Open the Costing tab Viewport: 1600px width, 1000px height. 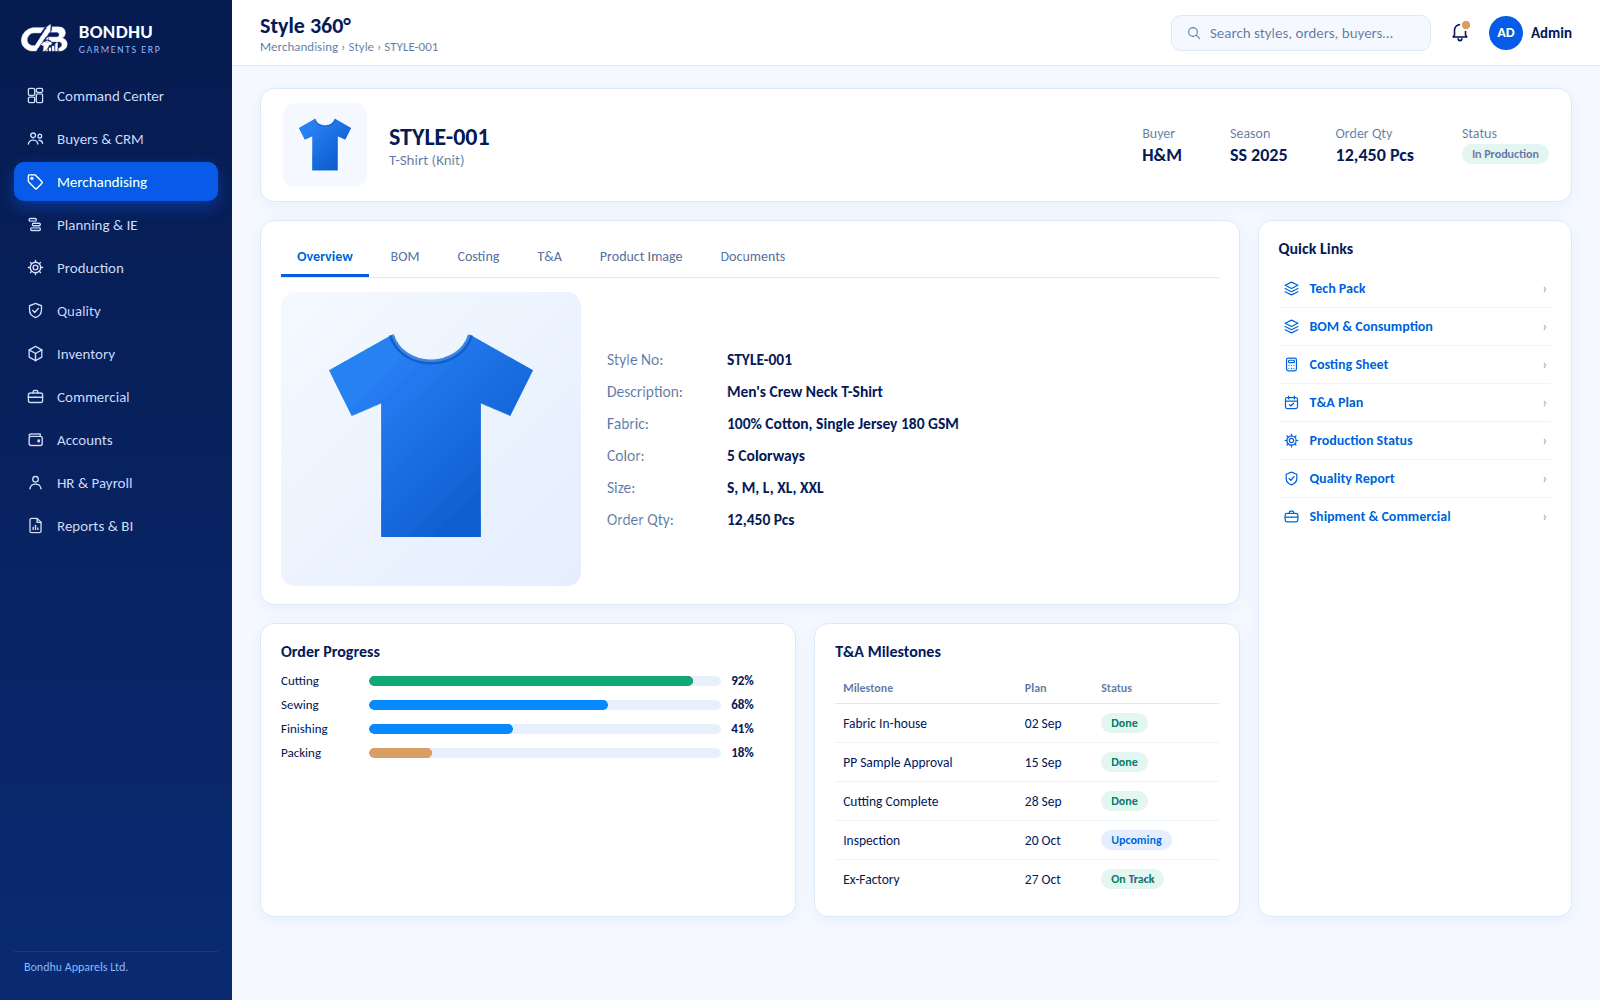pyautogui.click(x=478, y=257)
